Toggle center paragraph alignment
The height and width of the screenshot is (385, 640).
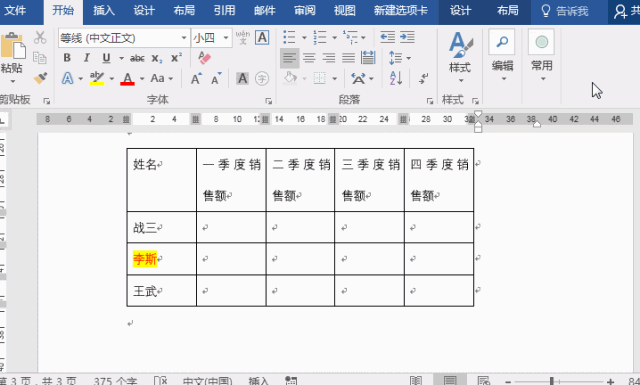(309, 58)
